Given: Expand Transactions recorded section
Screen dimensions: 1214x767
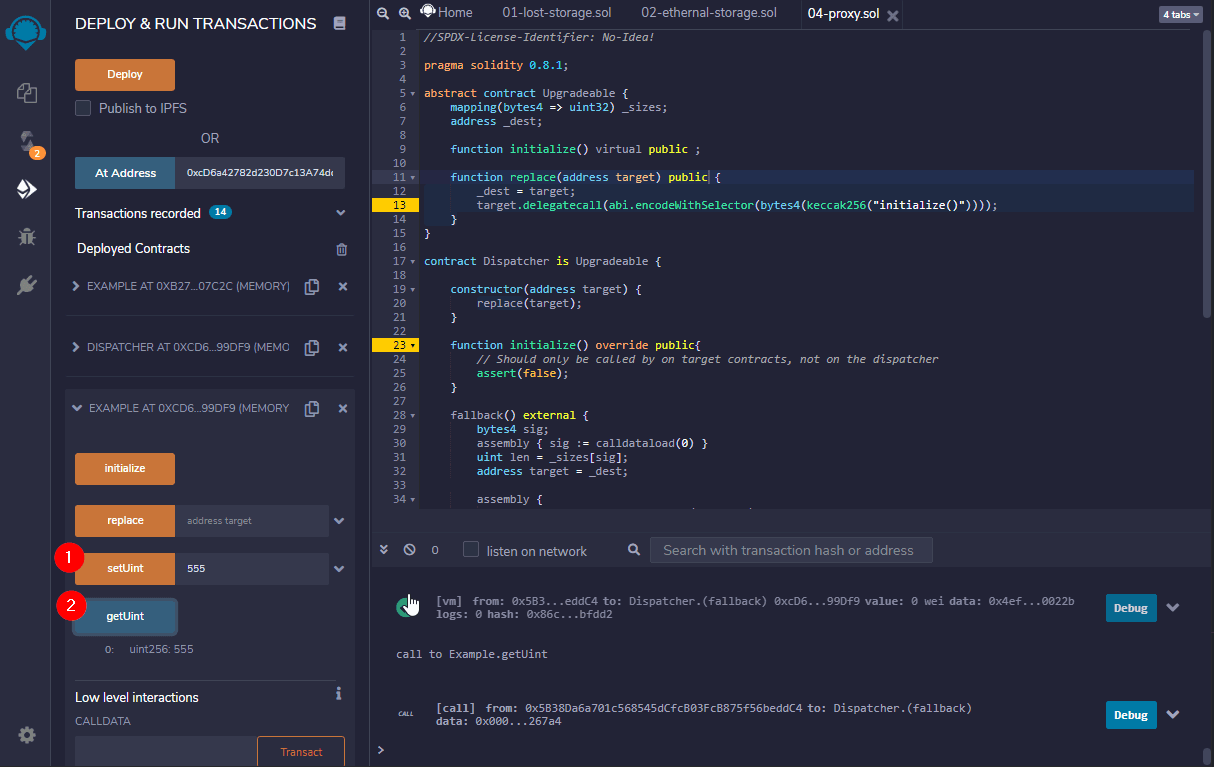Looking at the screenshot, I should (x=341, y=213).
